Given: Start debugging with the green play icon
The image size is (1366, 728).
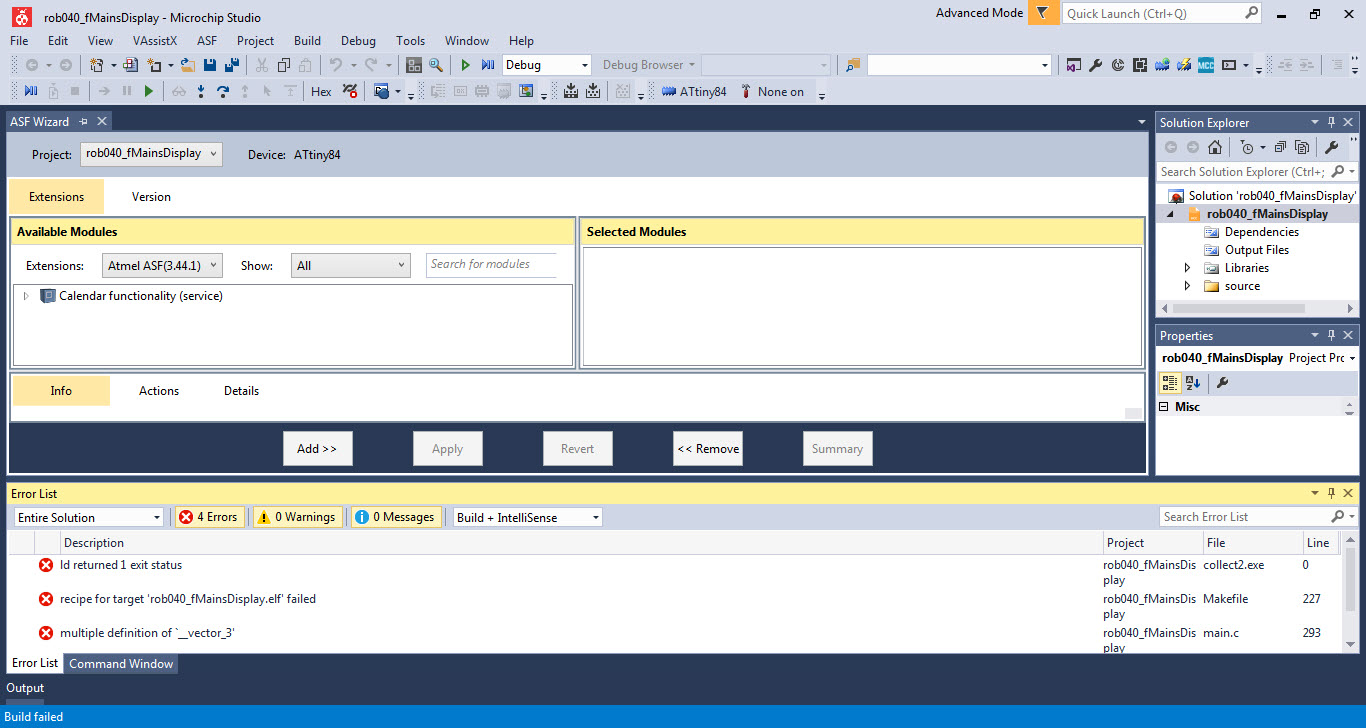Looking at the screenshot, I should tap(465, 65).
